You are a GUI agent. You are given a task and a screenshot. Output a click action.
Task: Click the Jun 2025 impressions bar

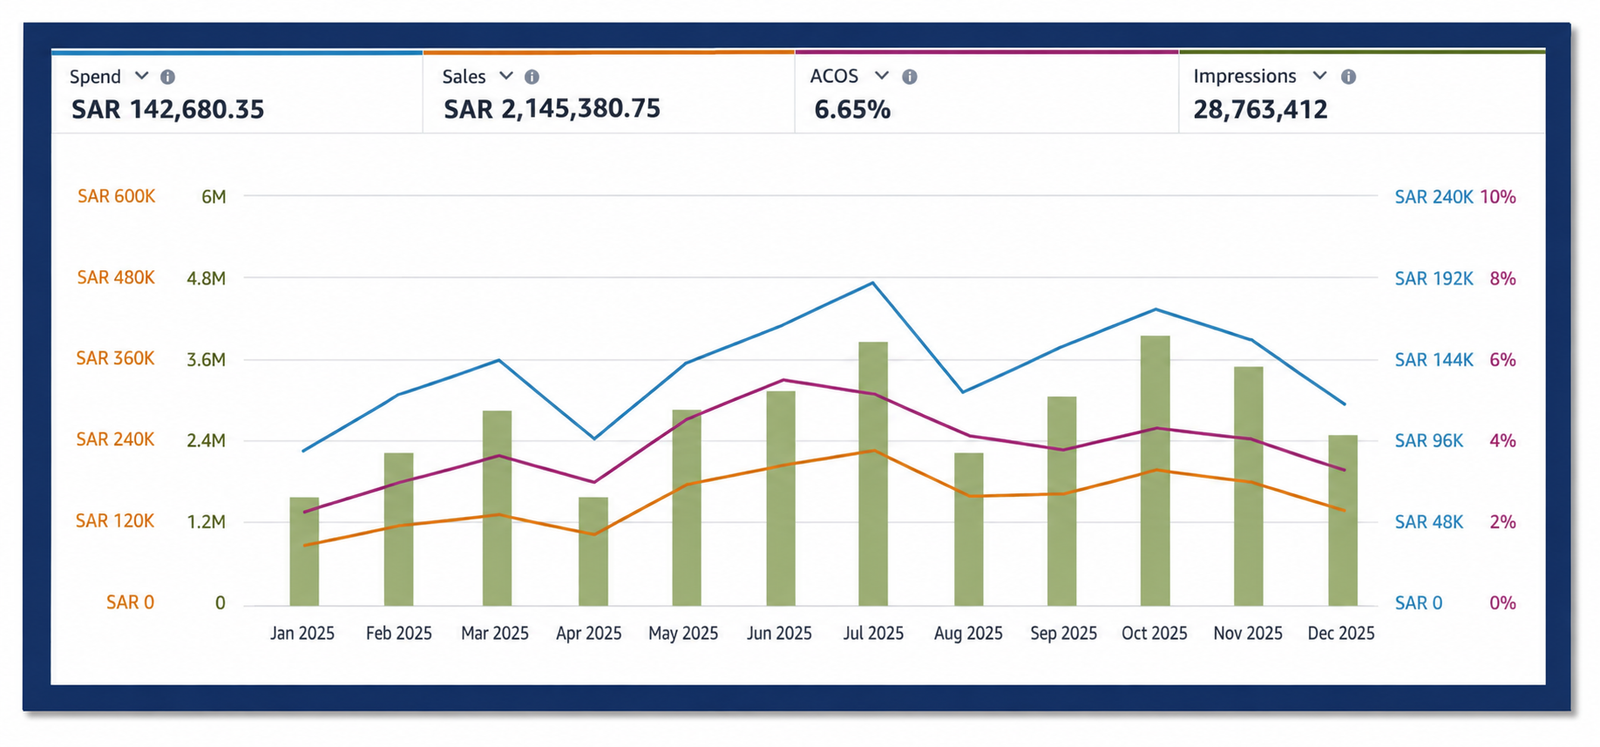[781, 498]
